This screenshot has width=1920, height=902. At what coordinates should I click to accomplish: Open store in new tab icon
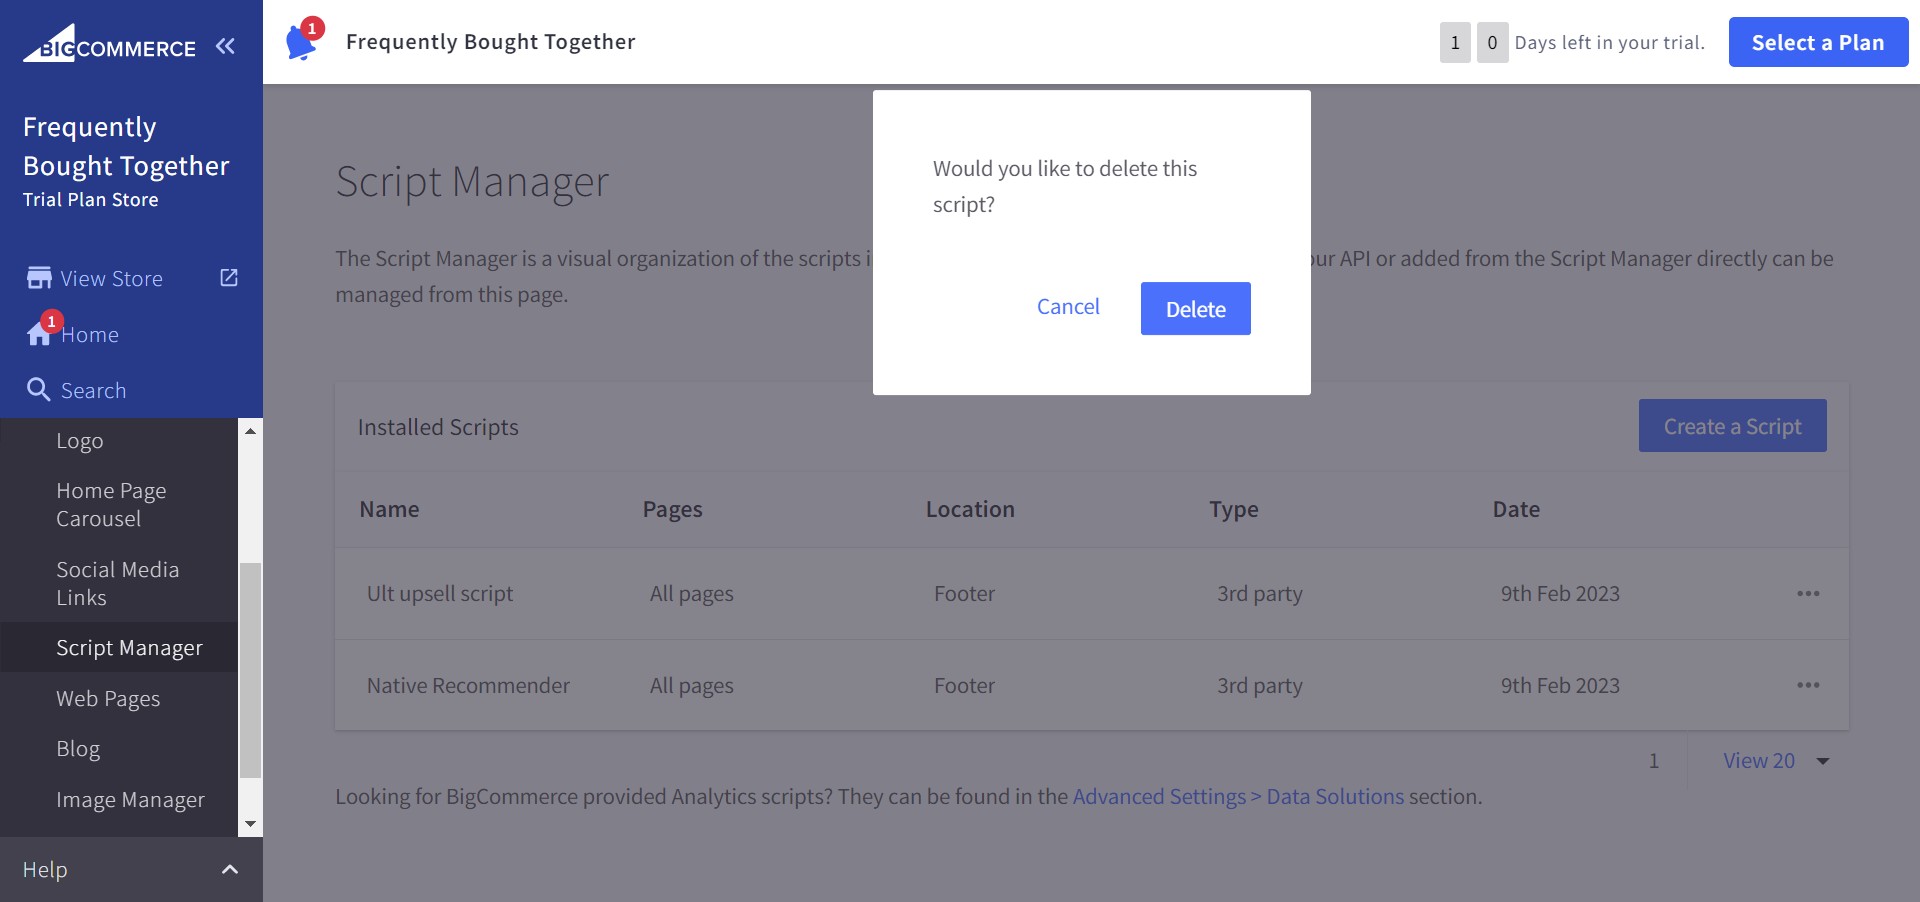click(x=229, y=278)
